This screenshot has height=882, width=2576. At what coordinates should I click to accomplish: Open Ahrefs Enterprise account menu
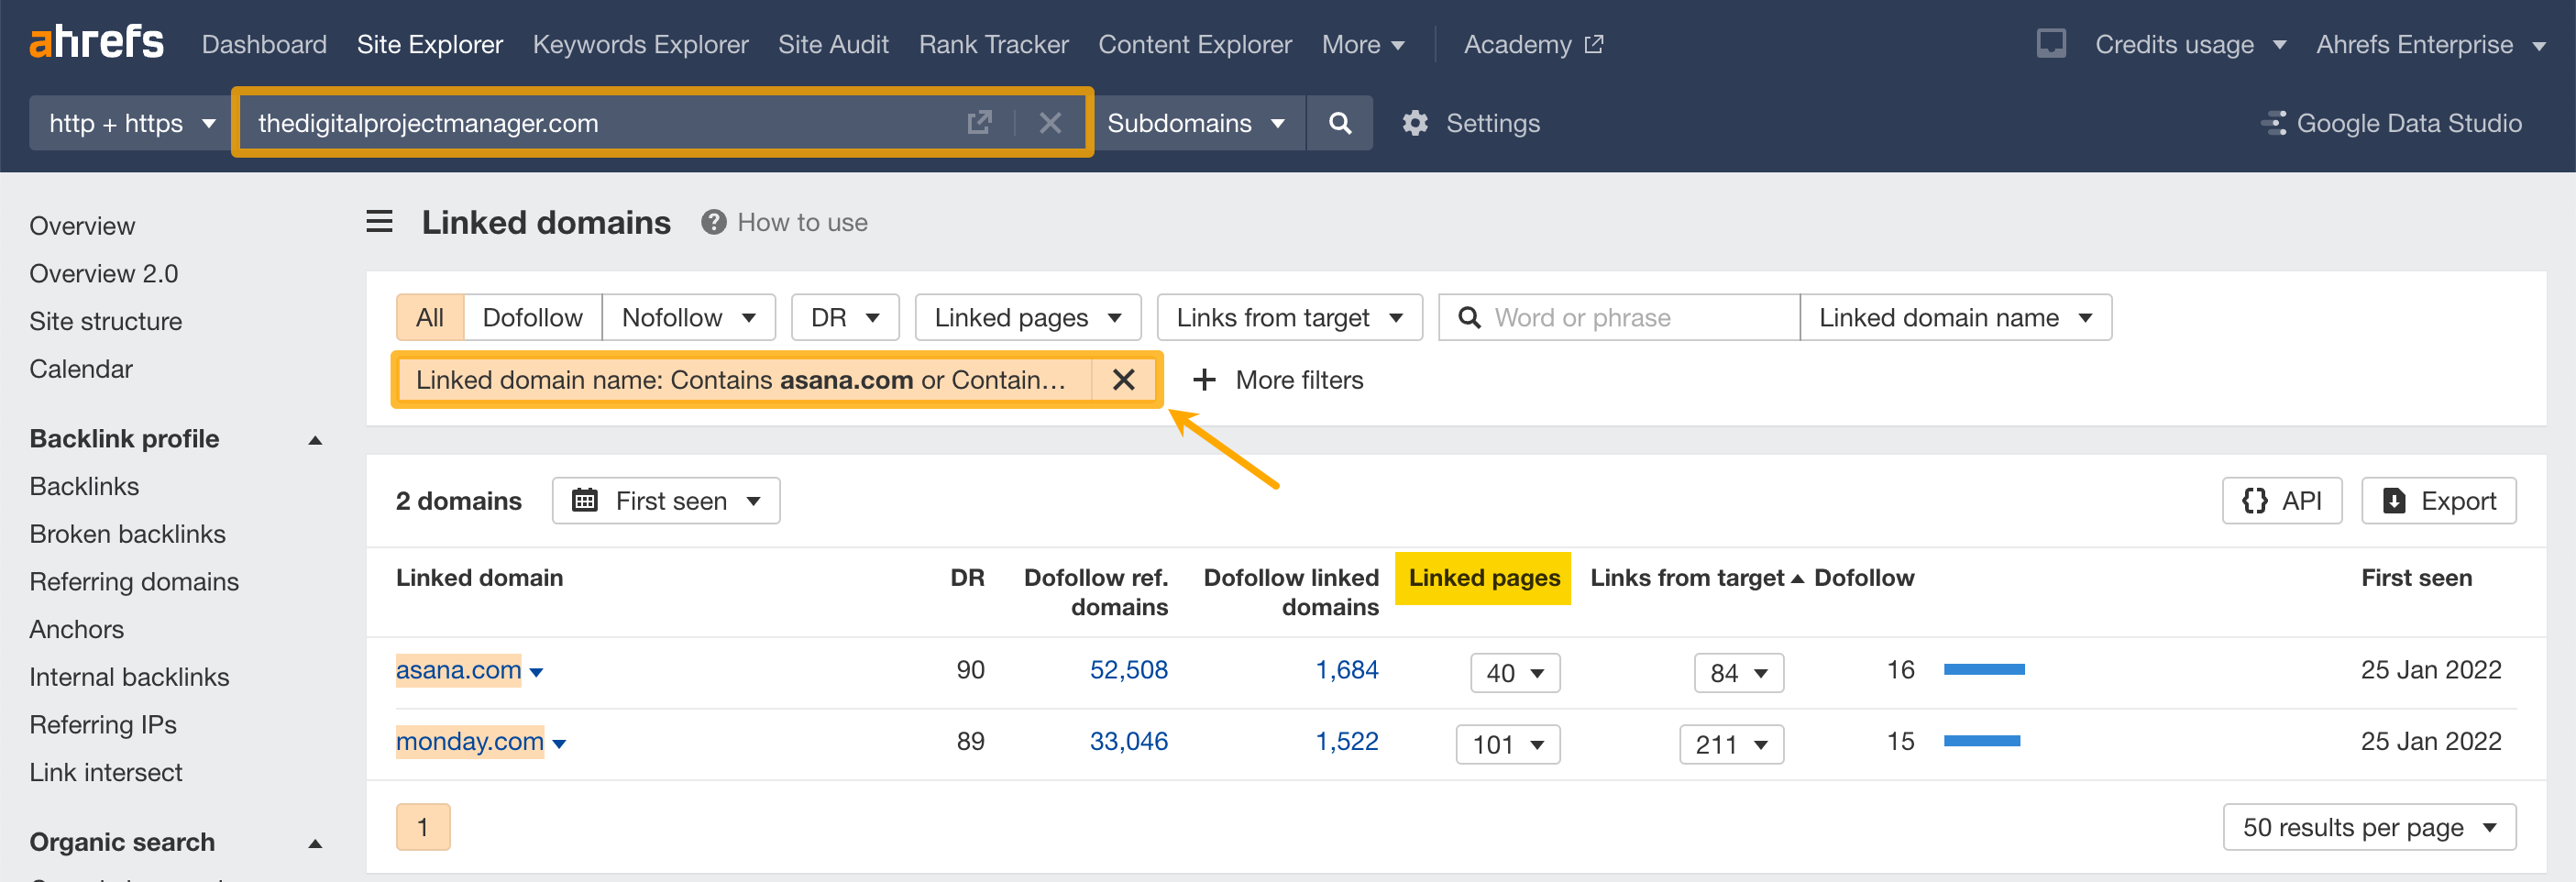pos(2431,44)
